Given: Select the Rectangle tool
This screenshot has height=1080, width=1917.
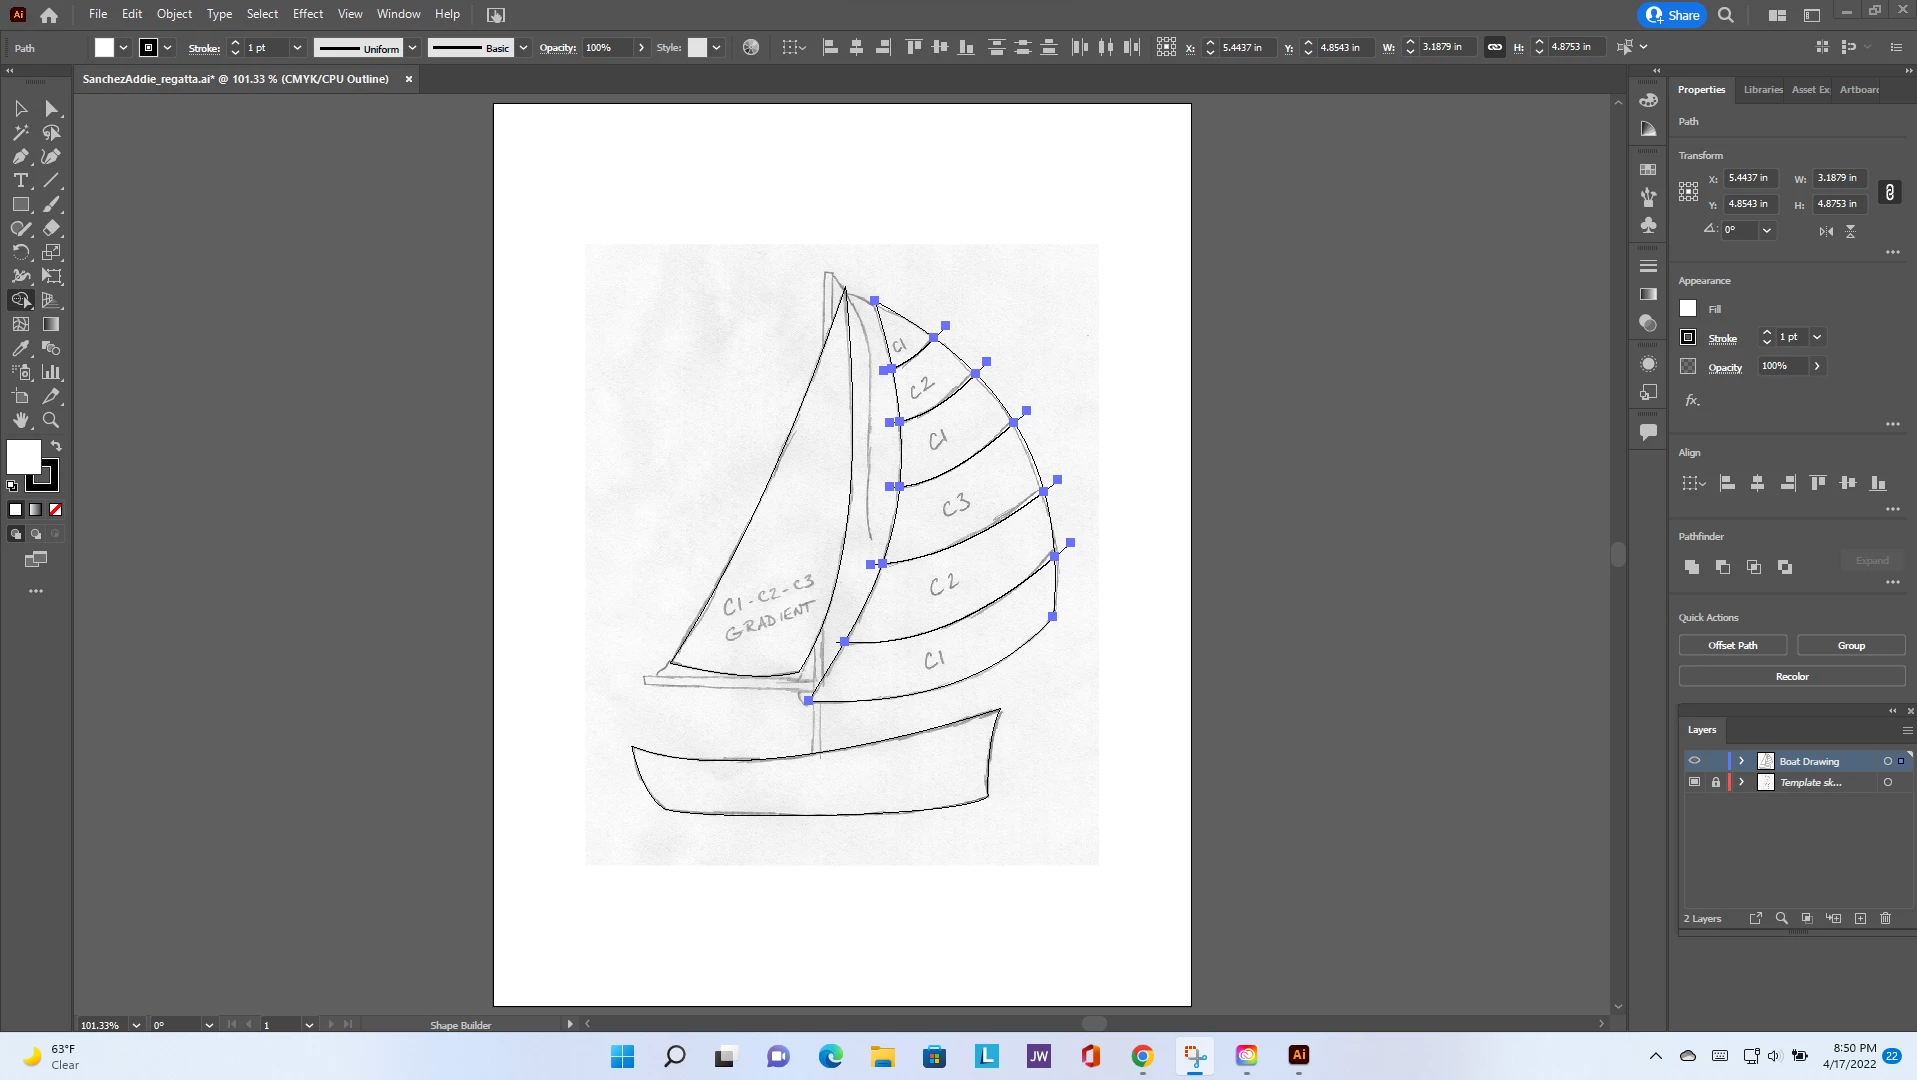Looking at the screenshot, I should 21,204.
